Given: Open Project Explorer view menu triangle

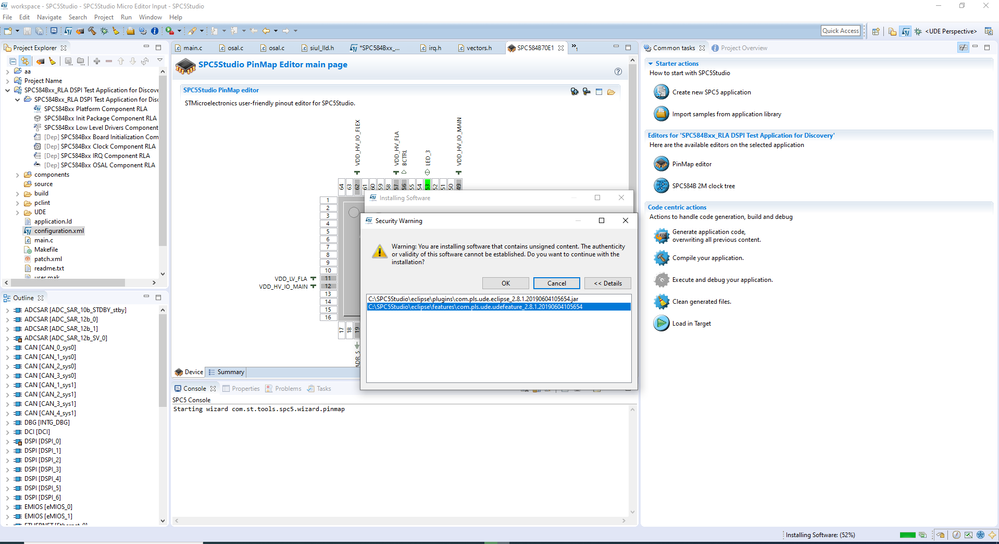Looking at the screenshot, I should tap(160, 61).
